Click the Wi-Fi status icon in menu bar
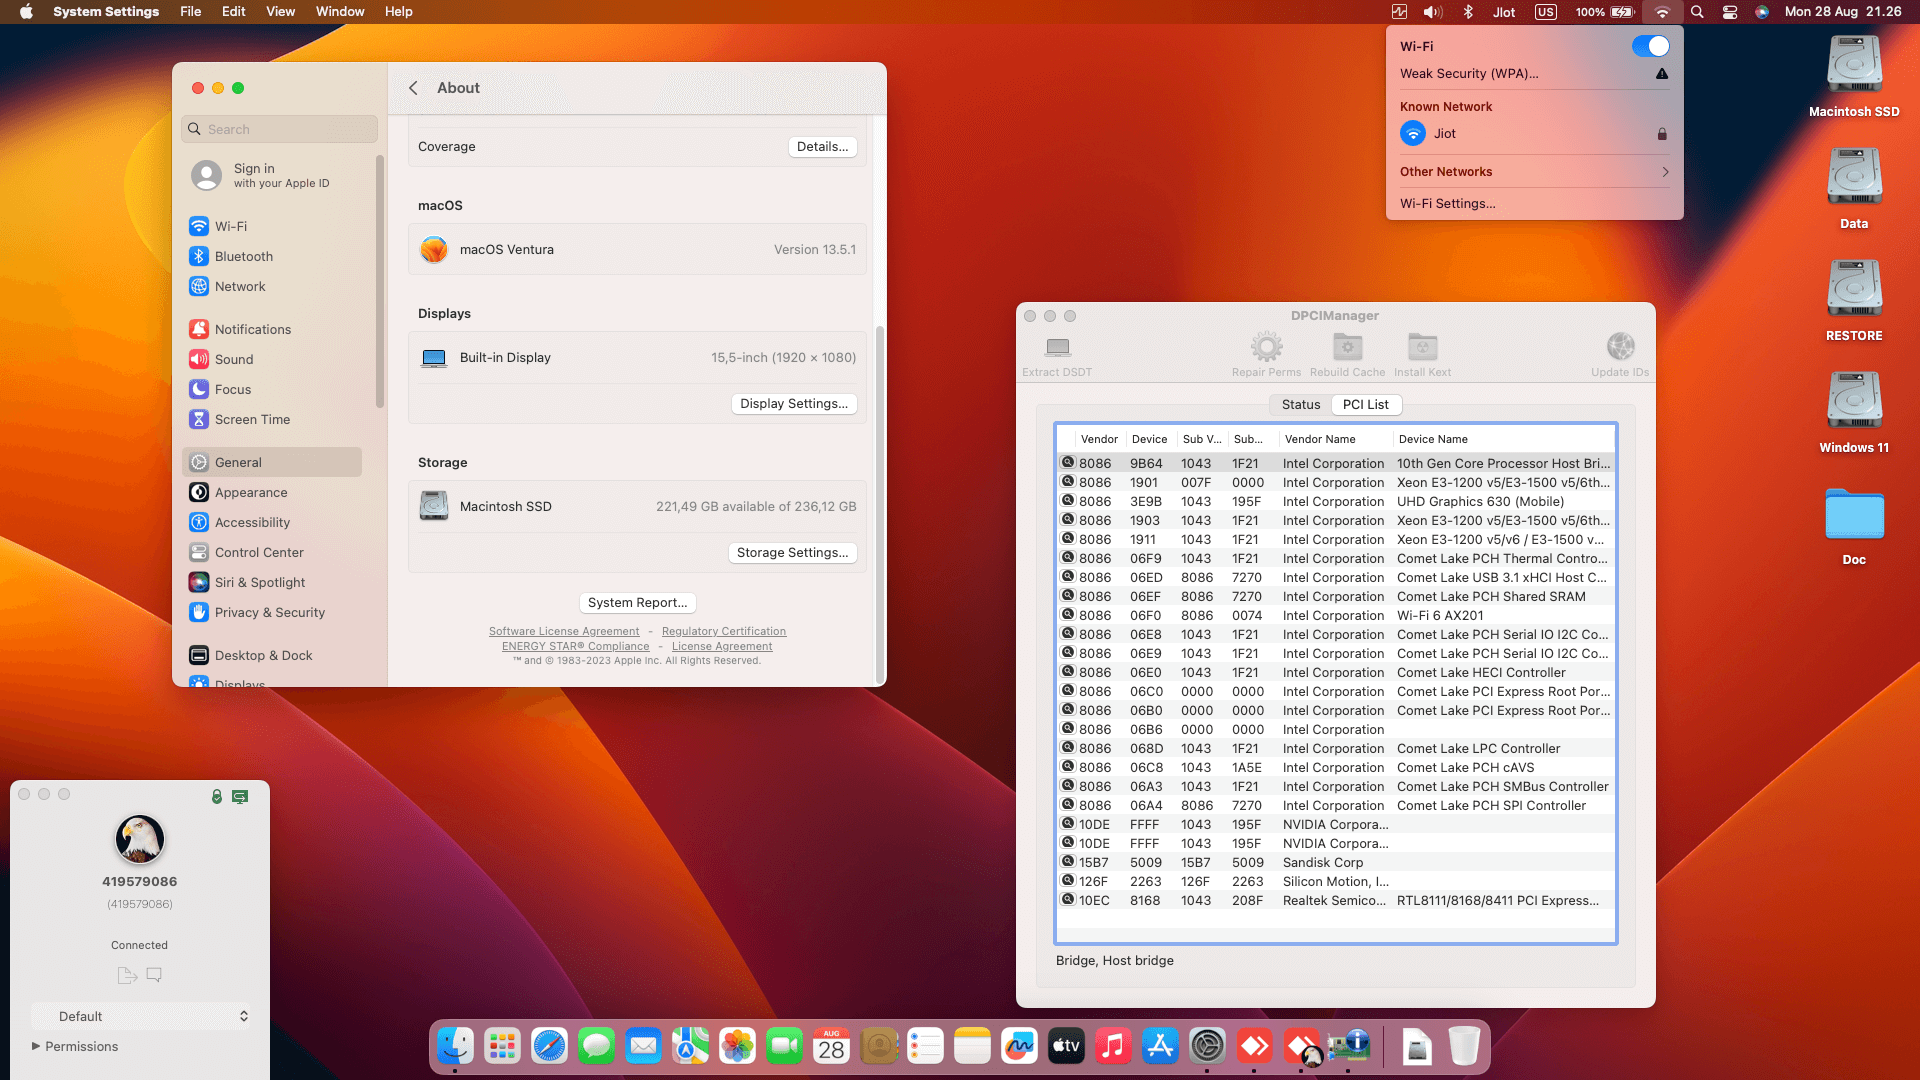 point(1662,12)
